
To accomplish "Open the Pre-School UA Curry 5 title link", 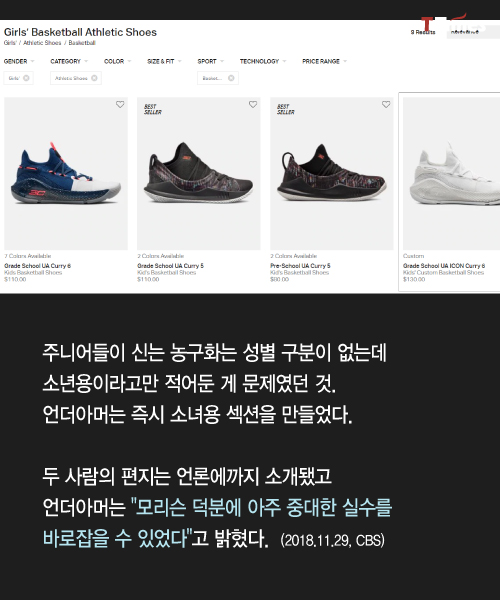I will pyautogui.click(x=300, y=266).
